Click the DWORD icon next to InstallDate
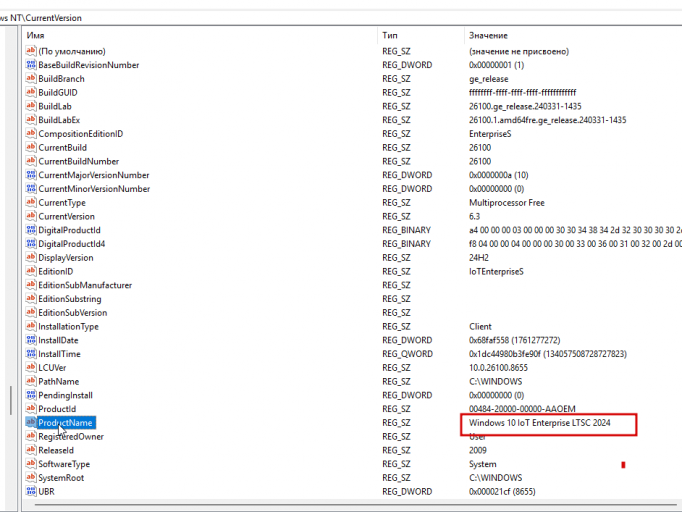 pyautogui.click(x=30, y=340)
